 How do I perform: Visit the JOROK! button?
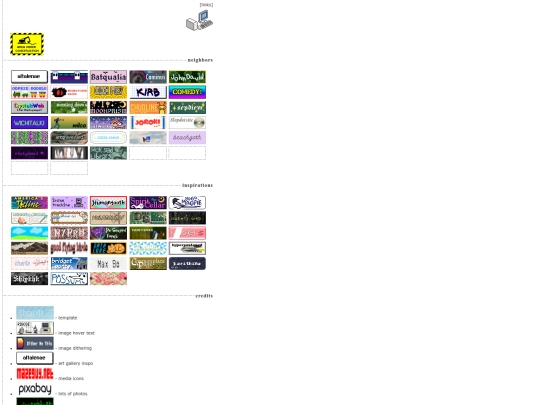click(148, 122)
